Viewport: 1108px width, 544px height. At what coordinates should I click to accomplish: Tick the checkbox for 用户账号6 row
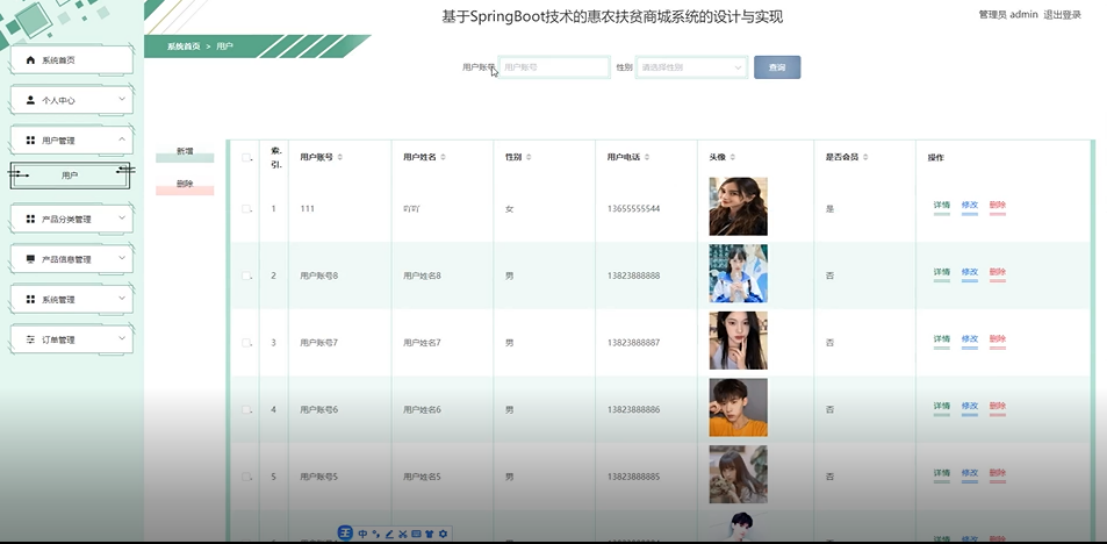click(246, 410)
